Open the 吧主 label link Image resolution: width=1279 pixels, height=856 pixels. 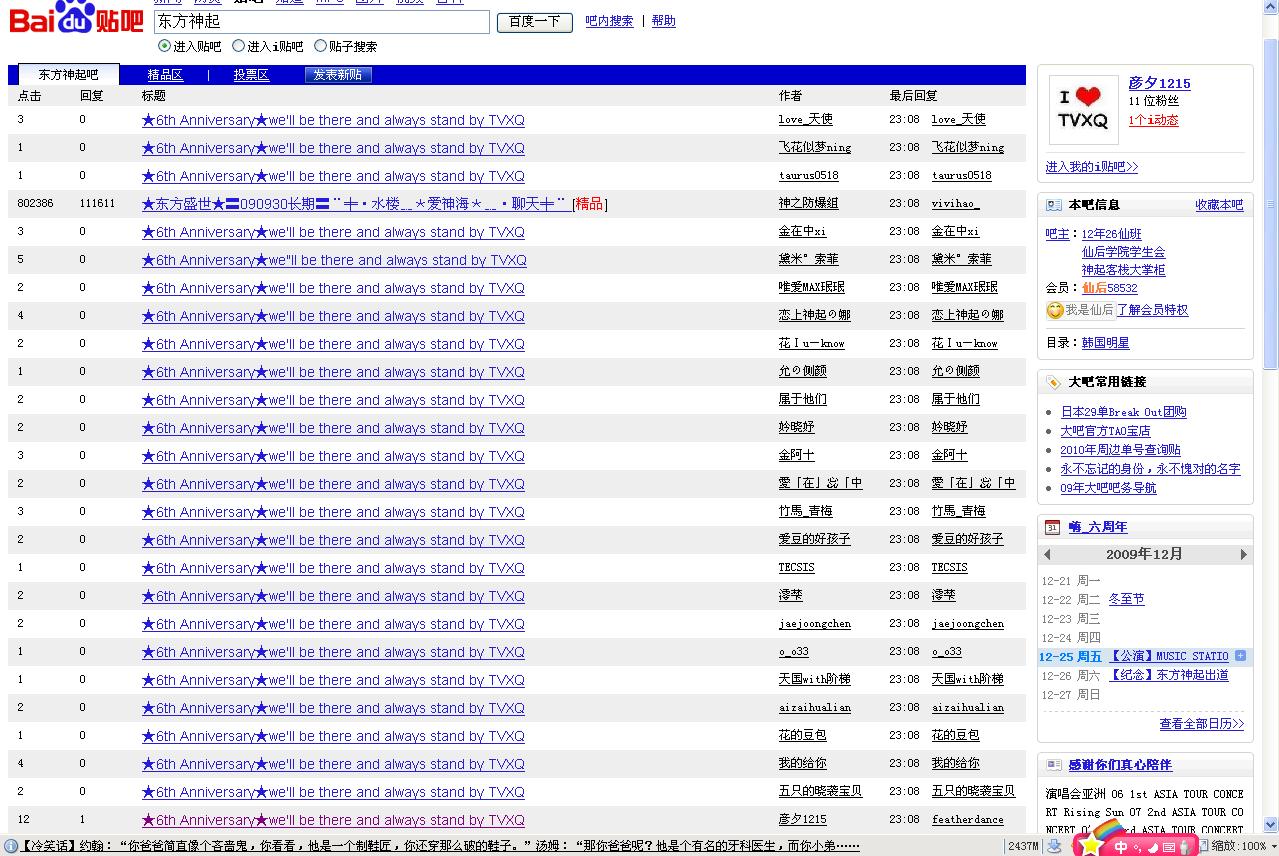(1057, 233)
